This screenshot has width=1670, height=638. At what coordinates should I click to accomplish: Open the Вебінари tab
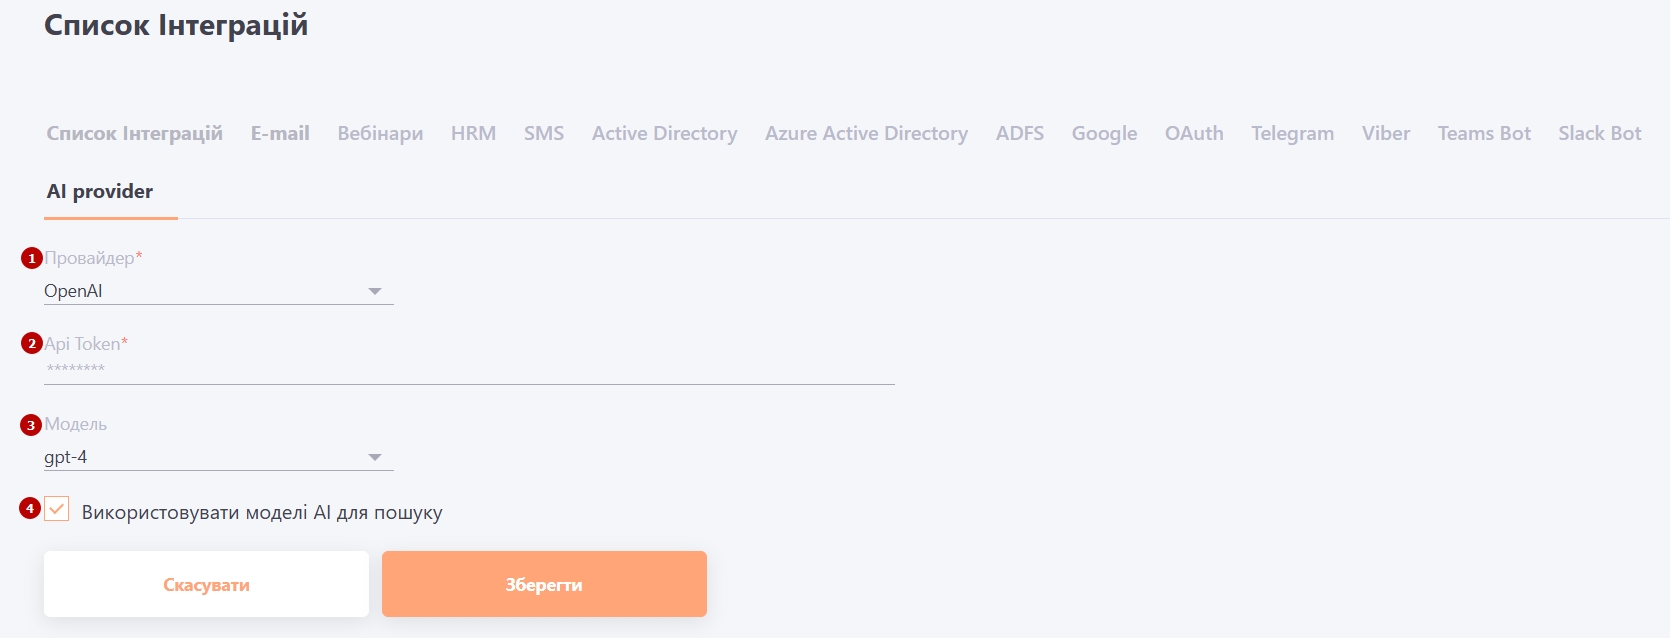[380, 133]
